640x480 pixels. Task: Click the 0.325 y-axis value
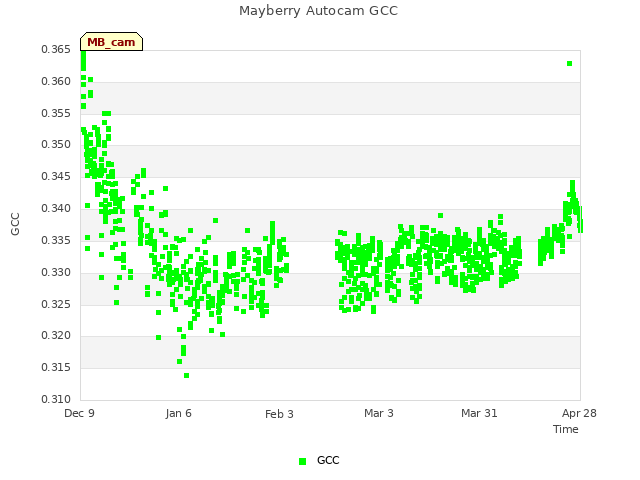(56, 304)
